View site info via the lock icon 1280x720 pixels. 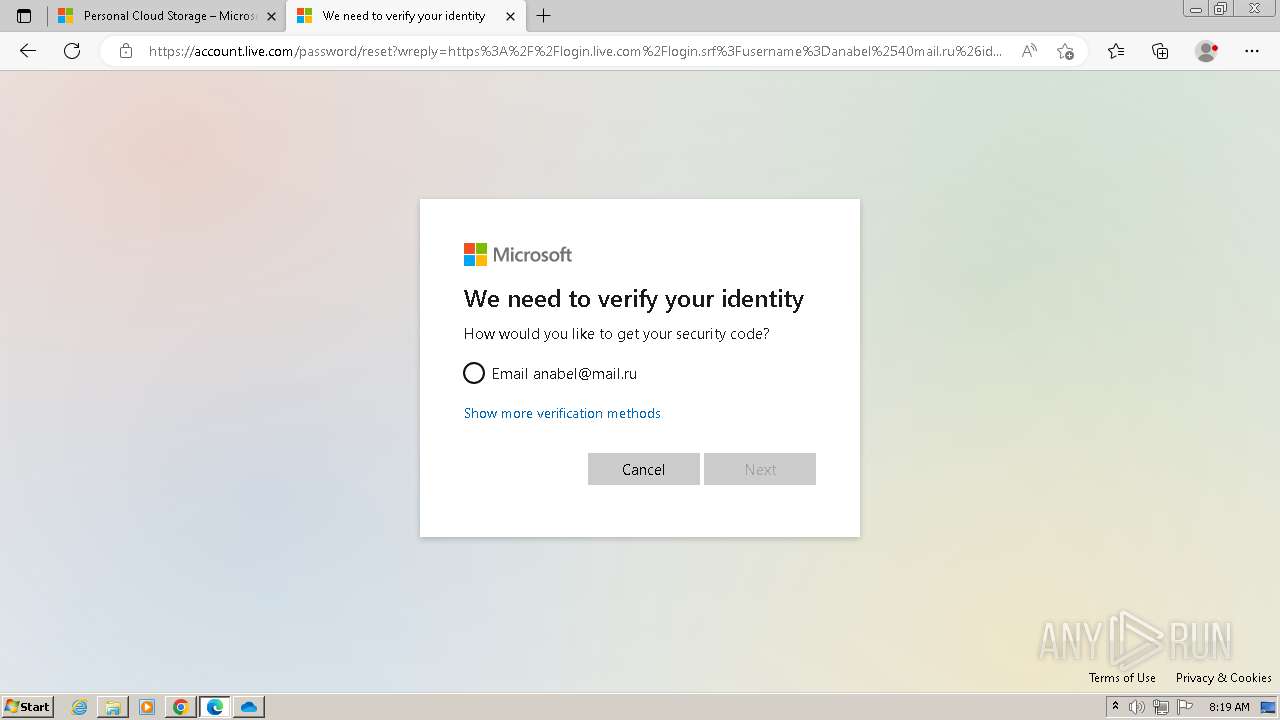tap(126, 51)
